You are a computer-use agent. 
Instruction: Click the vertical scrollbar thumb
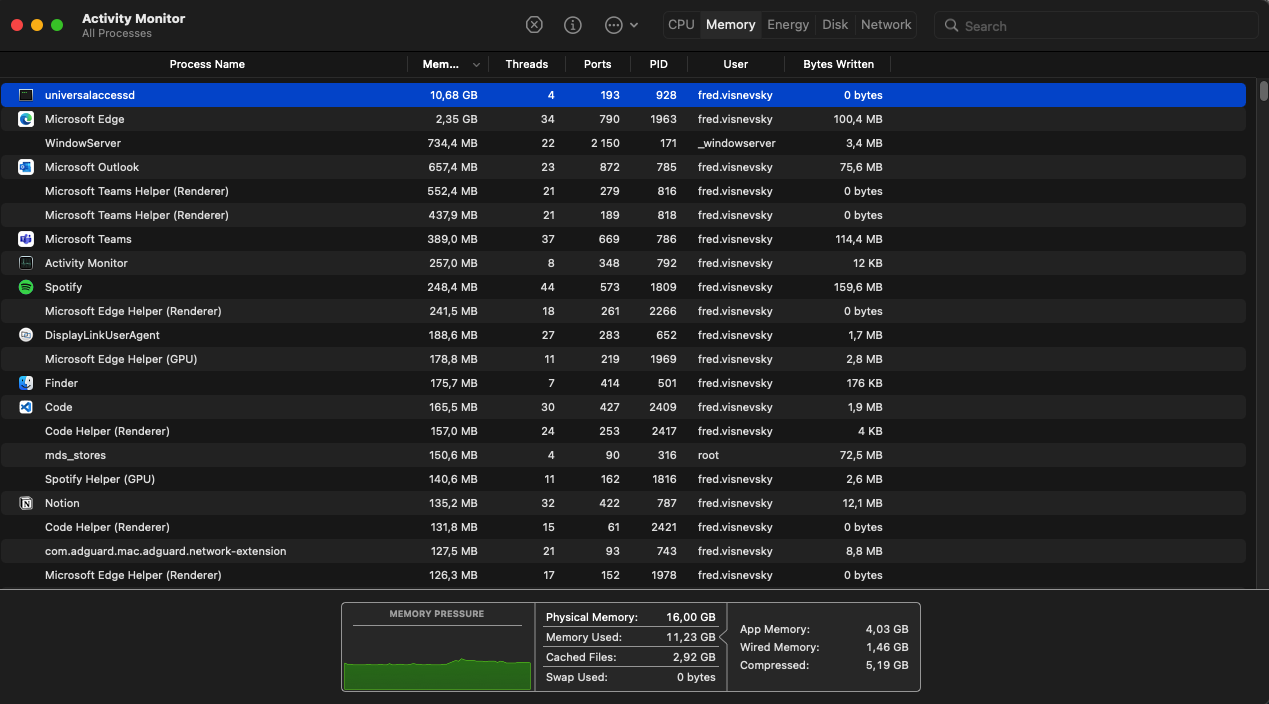pos(1264,92)
